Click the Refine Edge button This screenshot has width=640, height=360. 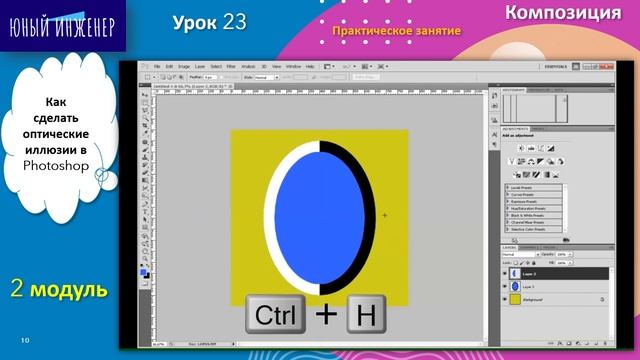(x=366, y=77)
